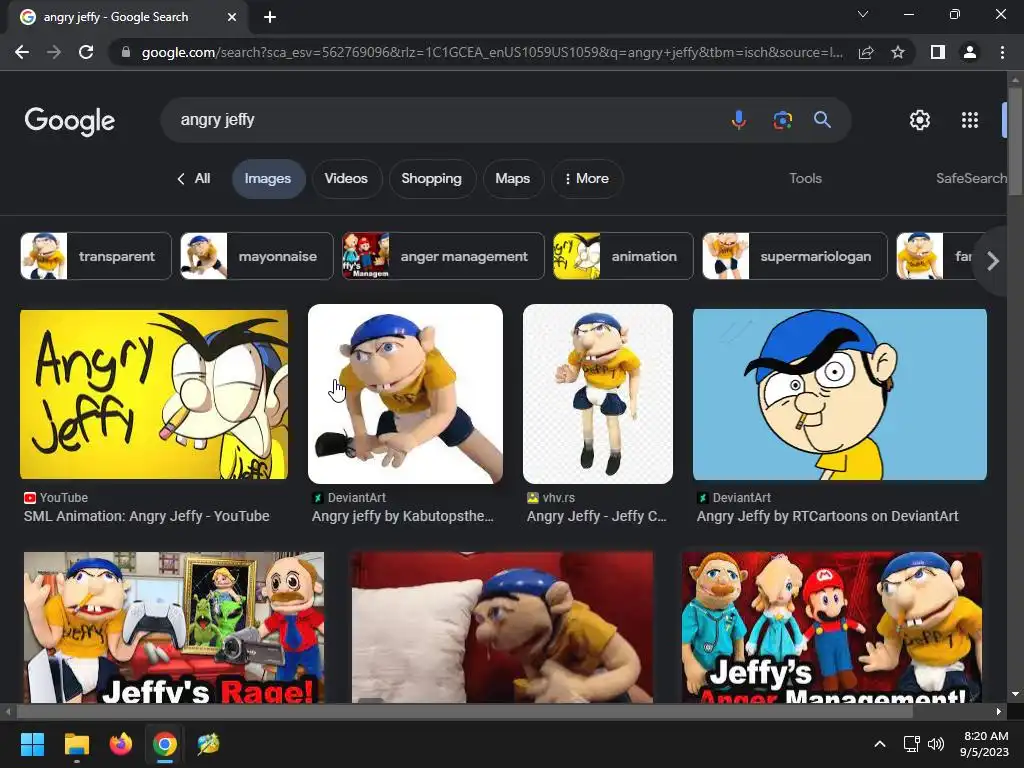This screenshot has height=768, width=1024.
Task: Click the horizontal scrollbar
Action: pos(464,712)
